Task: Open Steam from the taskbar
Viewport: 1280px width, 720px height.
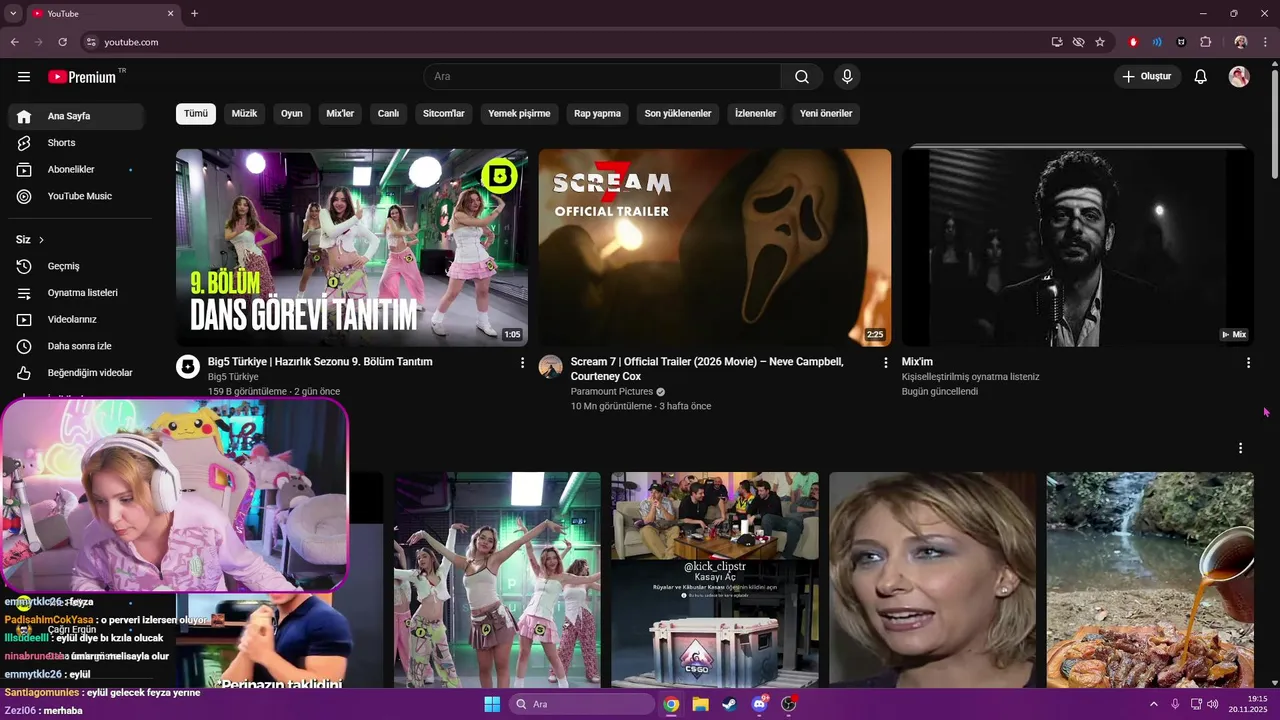Action: 730,704
